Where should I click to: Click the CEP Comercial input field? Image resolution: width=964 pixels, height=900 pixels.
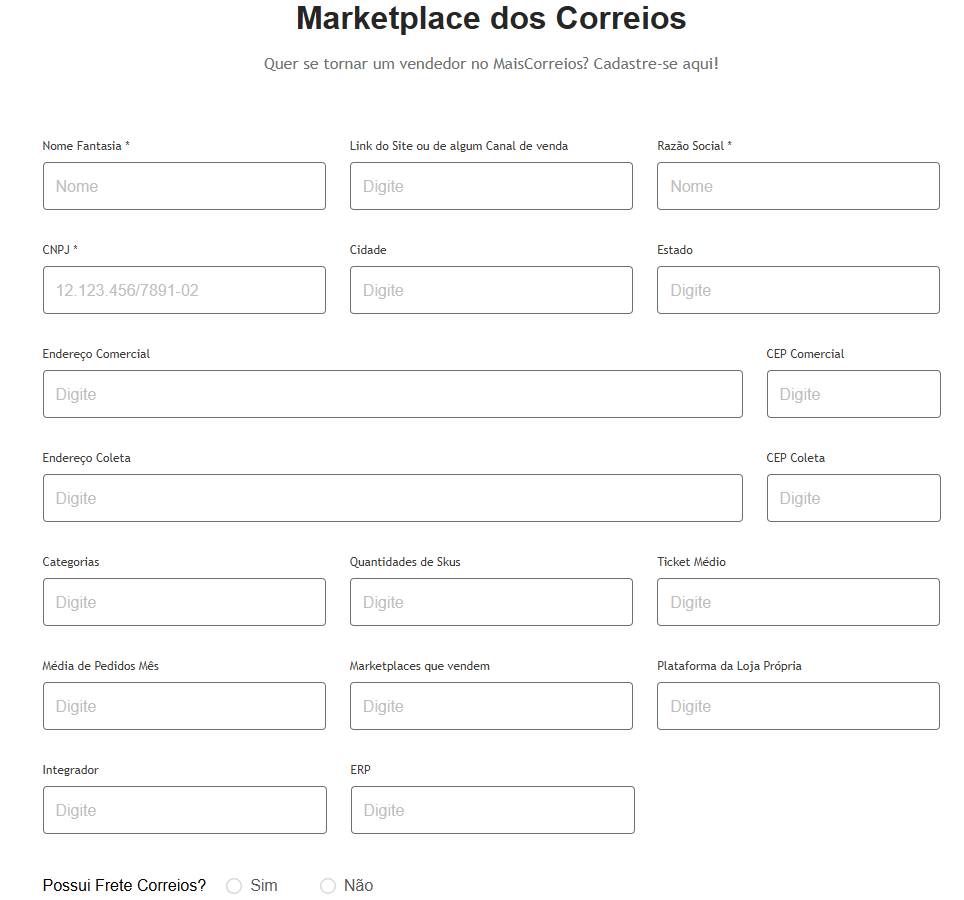coord(853,394)
